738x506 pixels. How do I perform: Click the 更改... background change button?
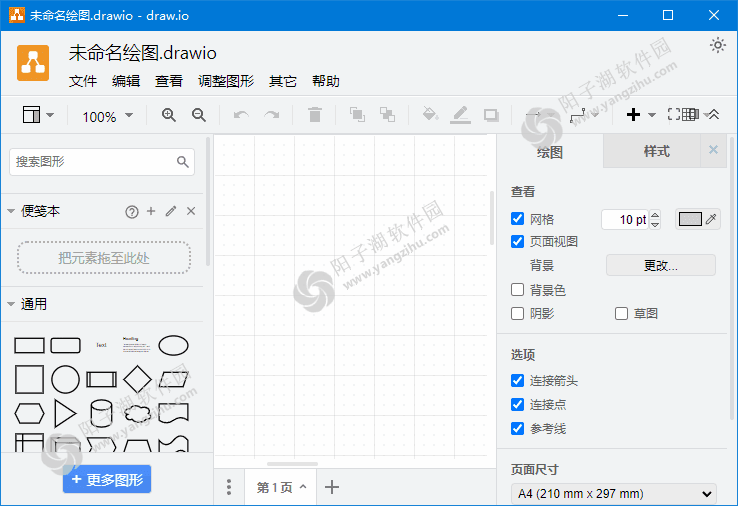[x=661, y=265]
